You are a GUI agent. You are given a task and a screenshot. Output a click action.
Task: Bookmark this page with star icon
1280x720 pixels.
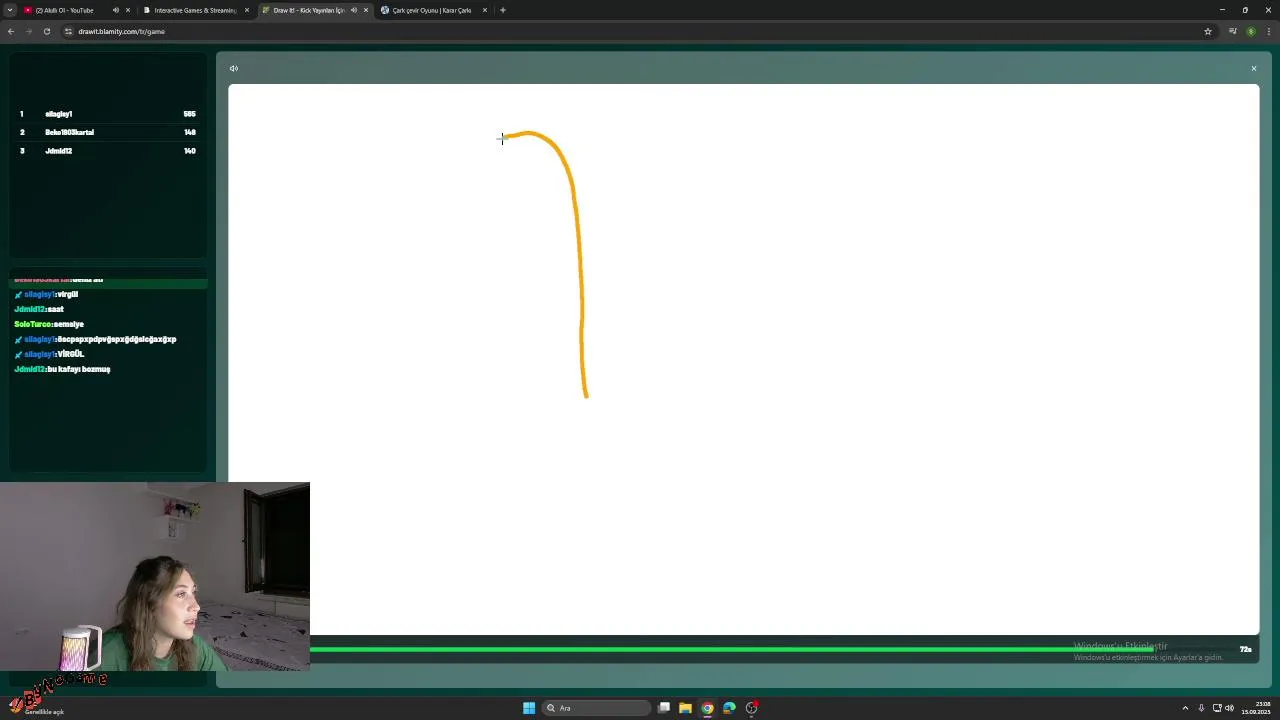(1208, 31)
